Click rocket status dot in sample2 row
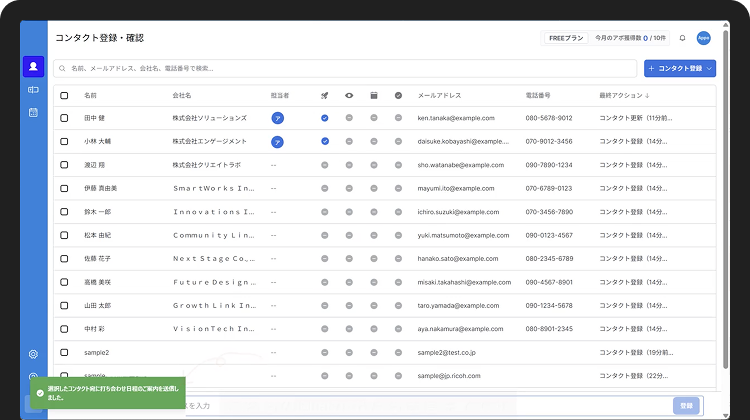This screenshot has width=750, height=420. (x=325, y=352)
